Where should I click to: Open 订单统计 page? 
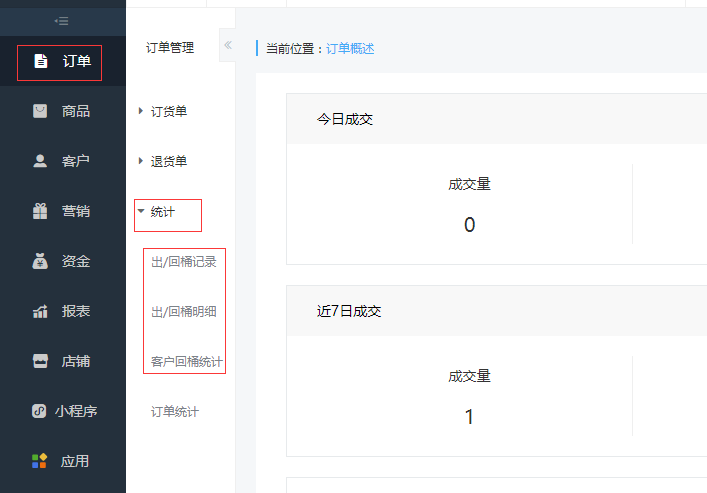click(x=174, y=412)
